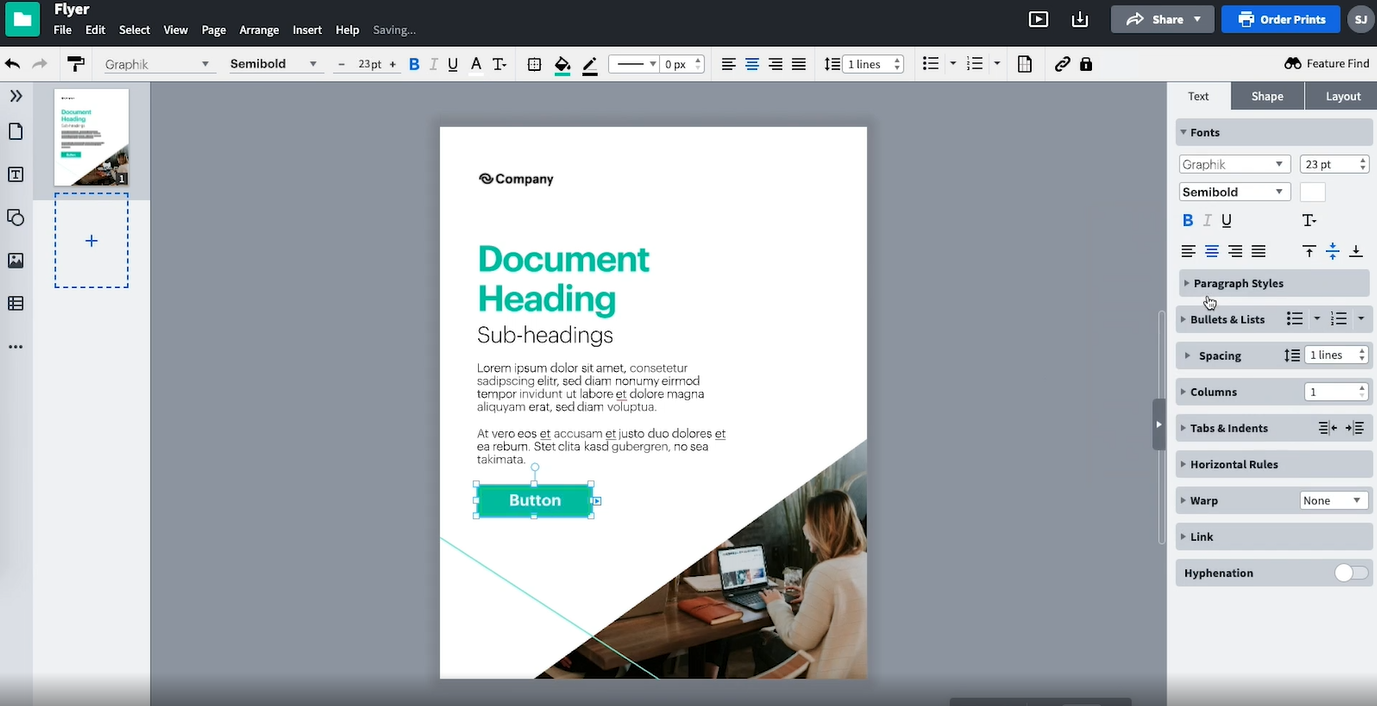This screenshot has width=1377, height=706.
Task: Click the Order Prints button
Action: [x=1280, y=19]
